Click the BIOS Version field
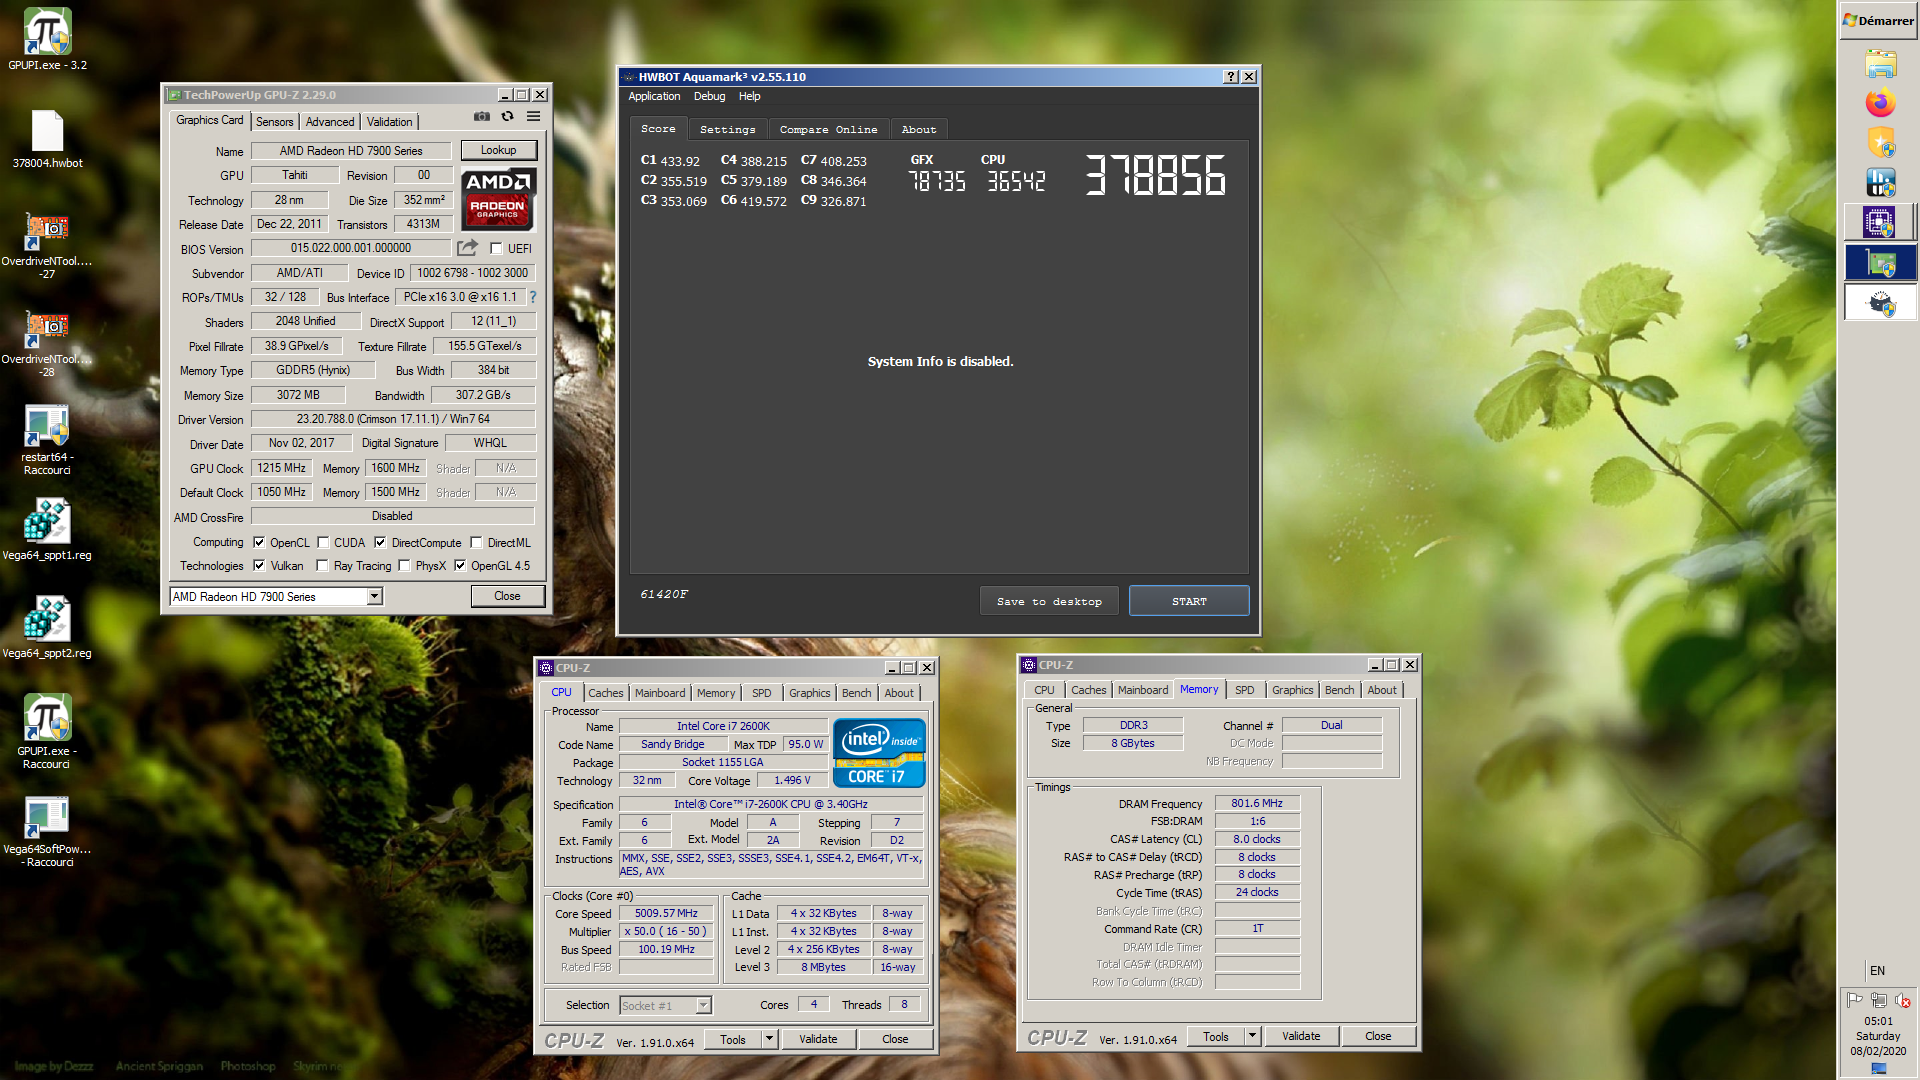Screen dimensions: 1920x1080 pyautogui.click(x=351, y=249)
